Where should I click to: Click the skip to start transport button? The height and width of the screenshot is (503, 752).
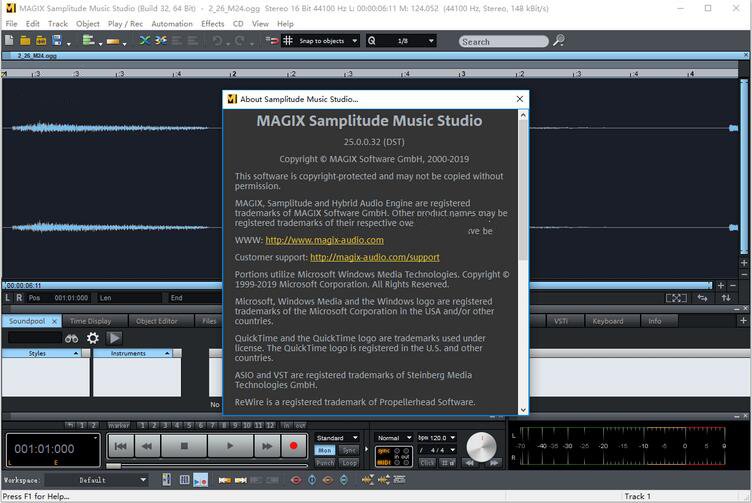click(121, 446)
